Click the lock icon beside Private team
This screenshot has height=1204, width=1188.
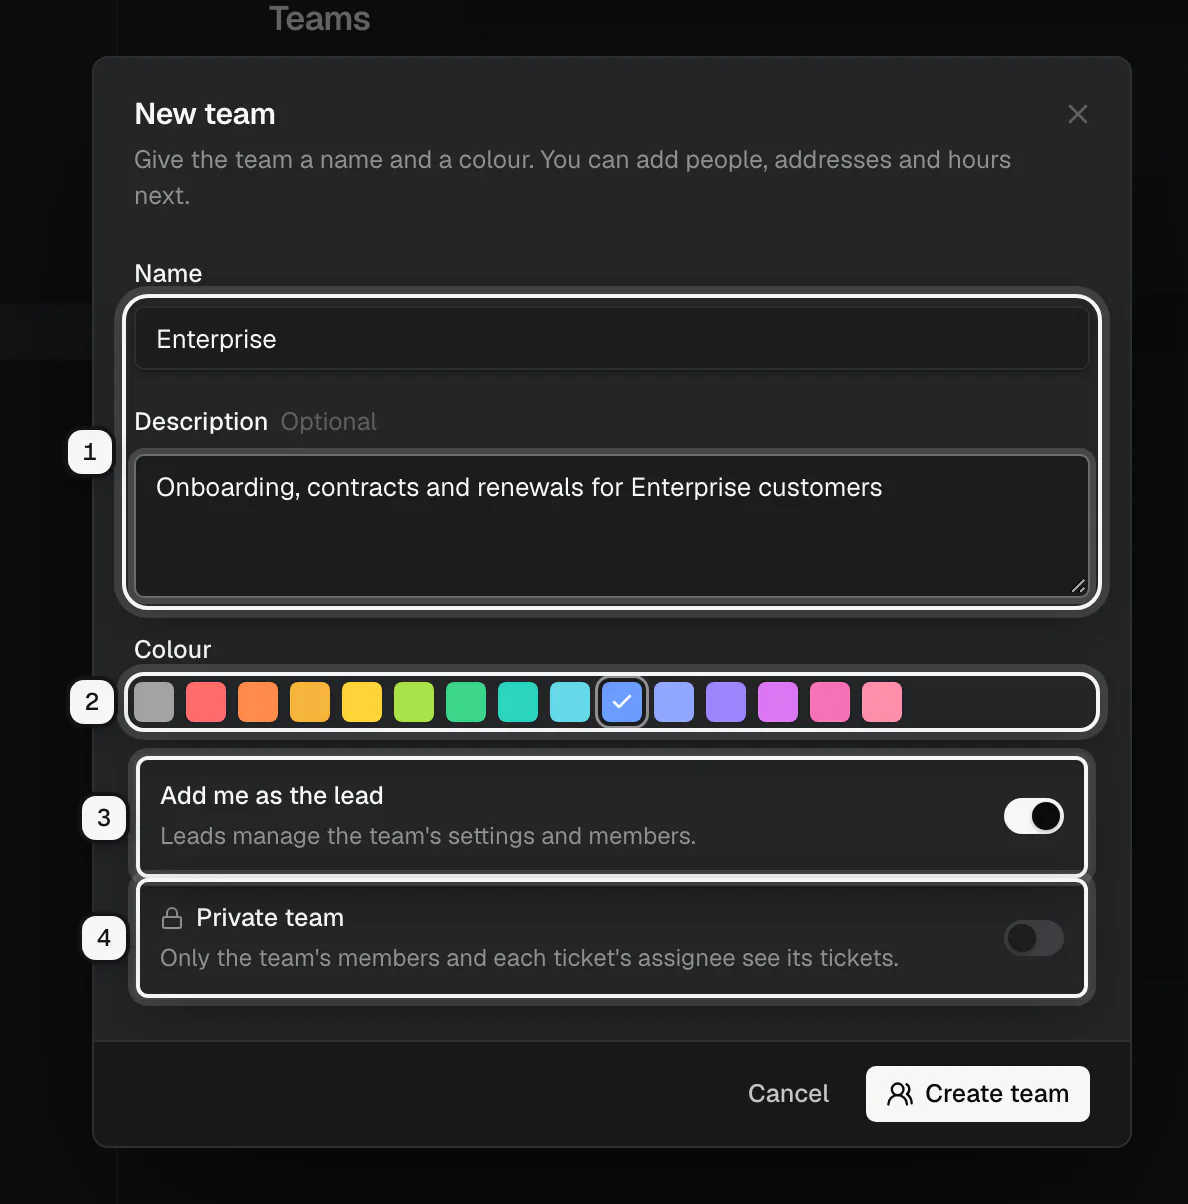tap(172, 918)
